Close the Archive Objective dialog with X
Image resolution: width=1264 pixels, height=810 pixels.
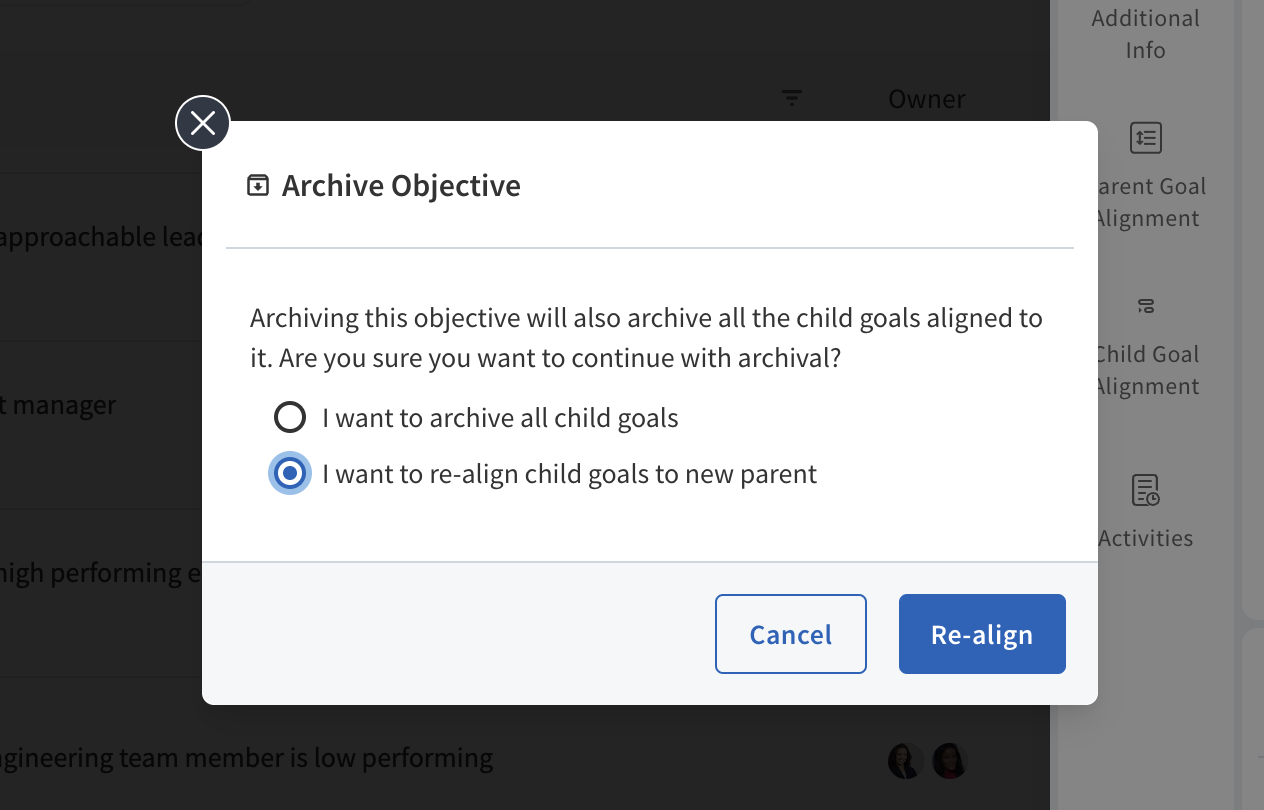click(203, 123)
